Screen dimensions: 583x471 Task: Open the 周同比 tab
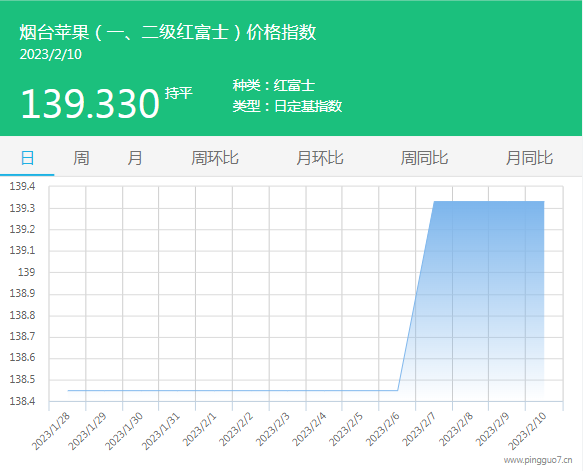[x=424, y=158]
